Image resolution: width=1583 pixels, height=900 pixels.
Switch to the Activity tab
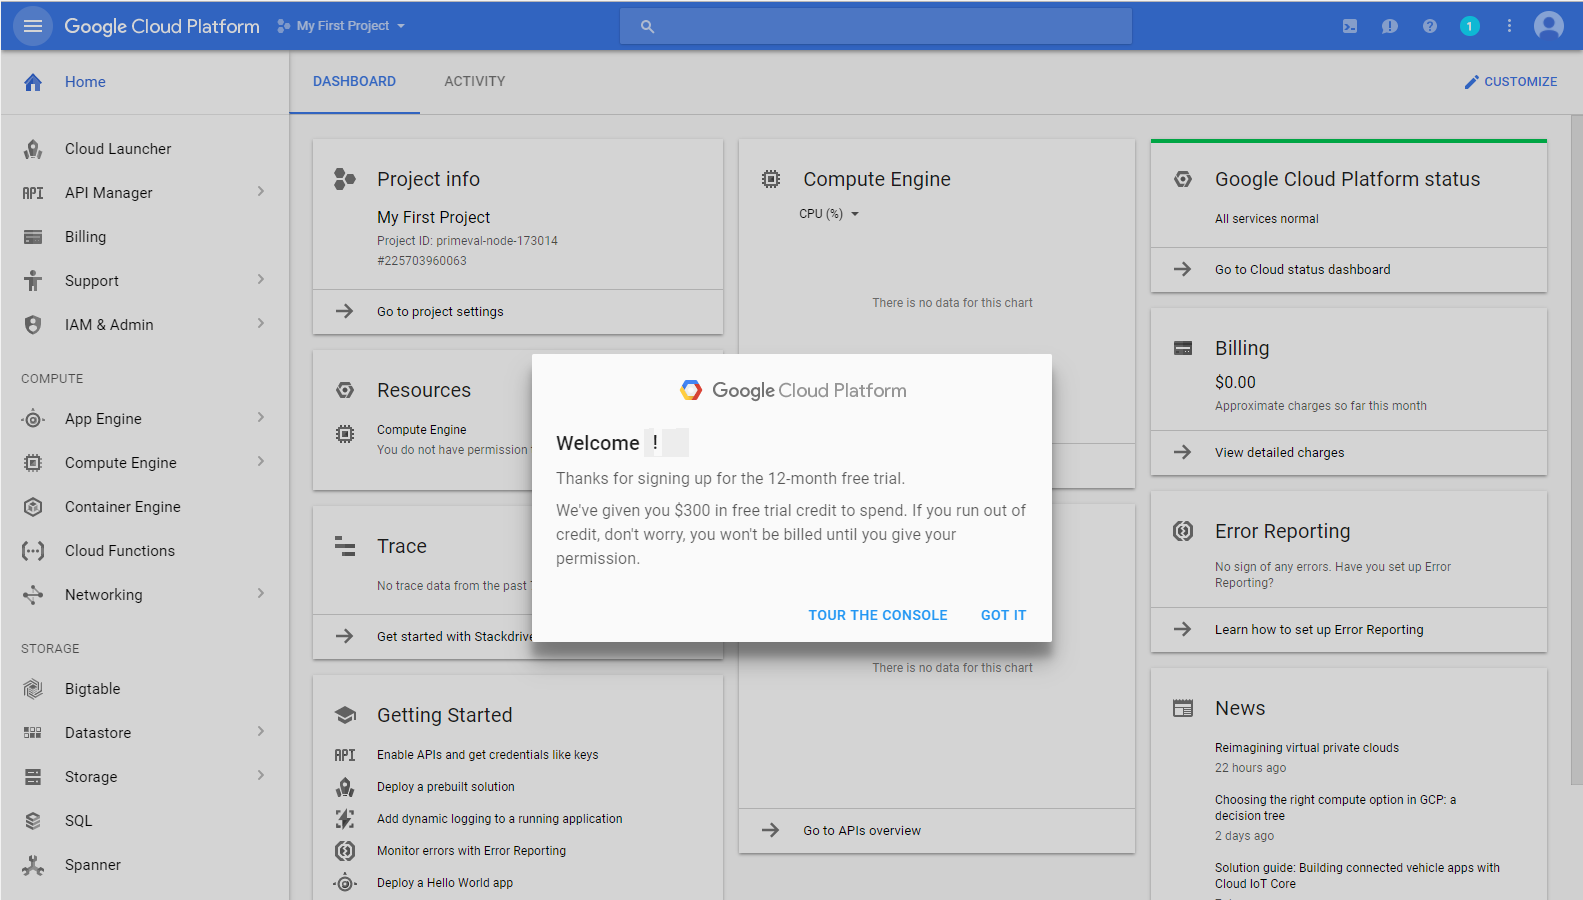pos(475,82)
